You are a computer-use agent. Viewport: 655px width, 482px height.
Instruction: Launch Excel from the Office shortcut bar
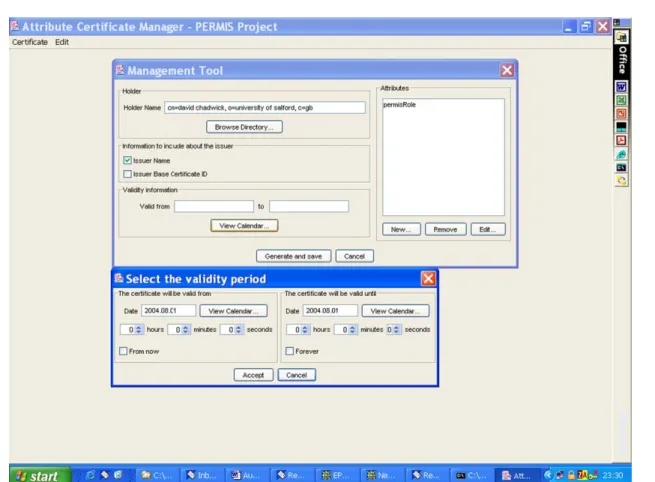[x=621, y=100]
